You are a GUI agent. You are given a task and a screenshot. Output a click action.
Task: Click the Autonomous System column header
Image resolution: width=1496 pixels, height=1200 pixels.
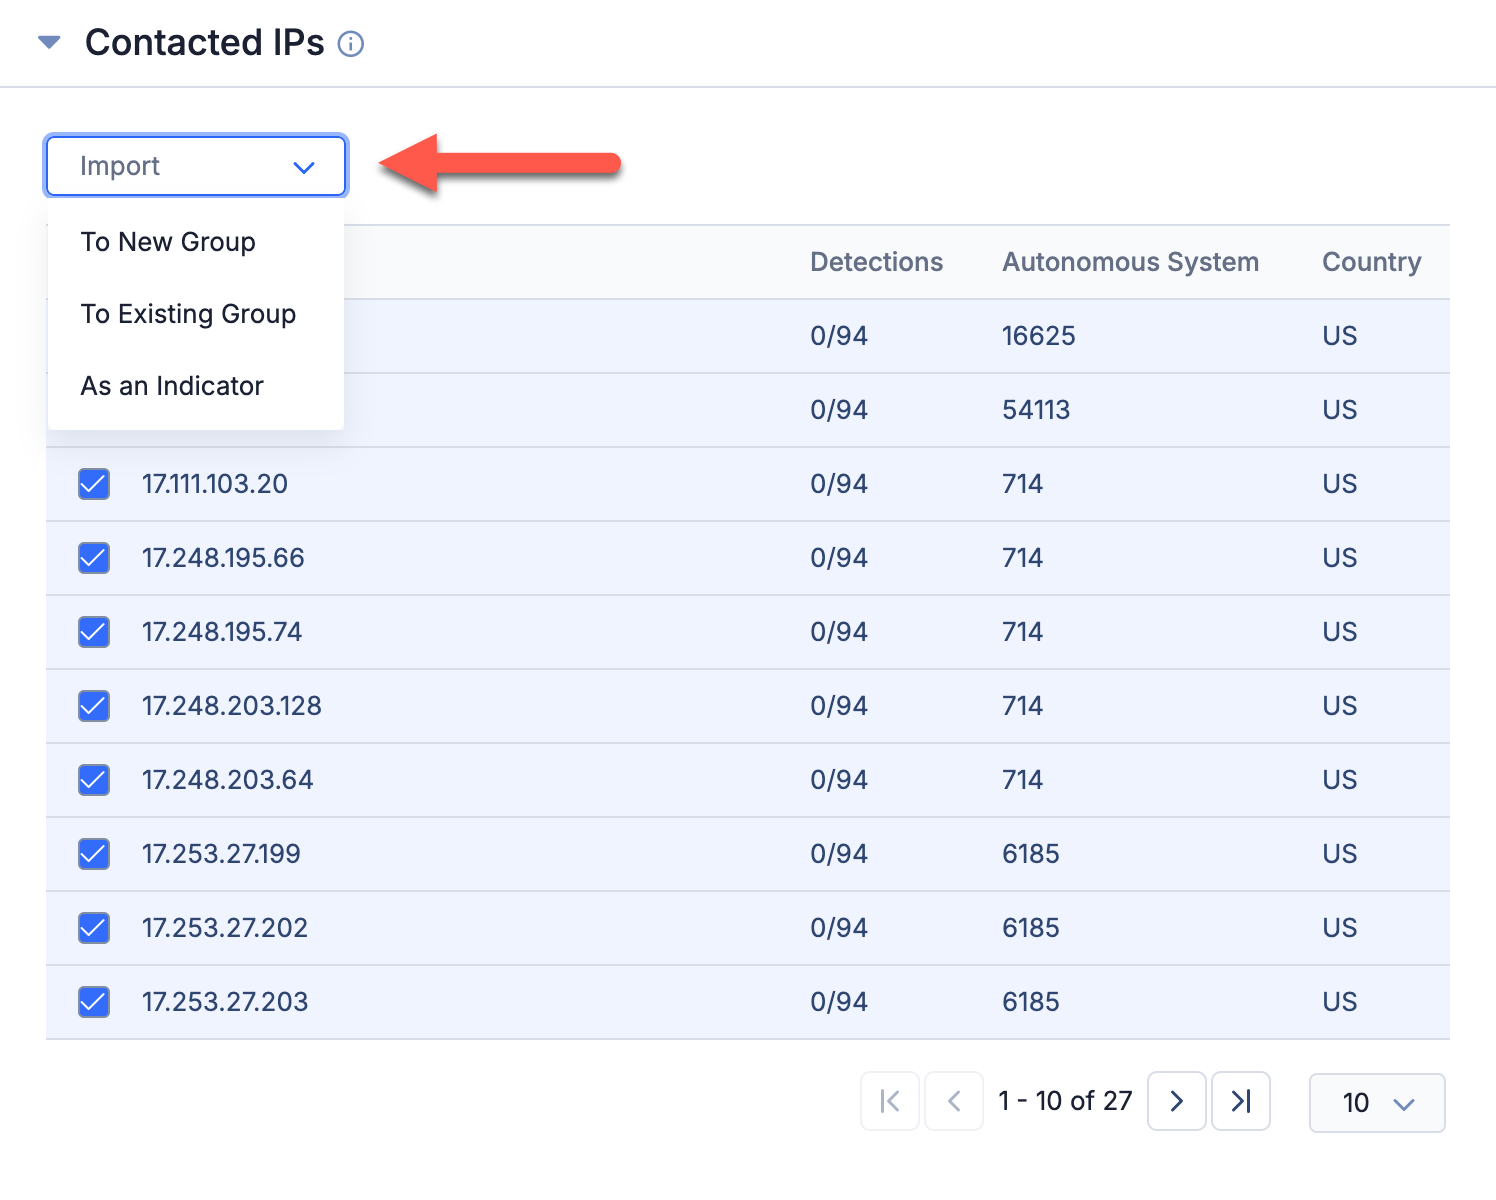point(1130,262)
